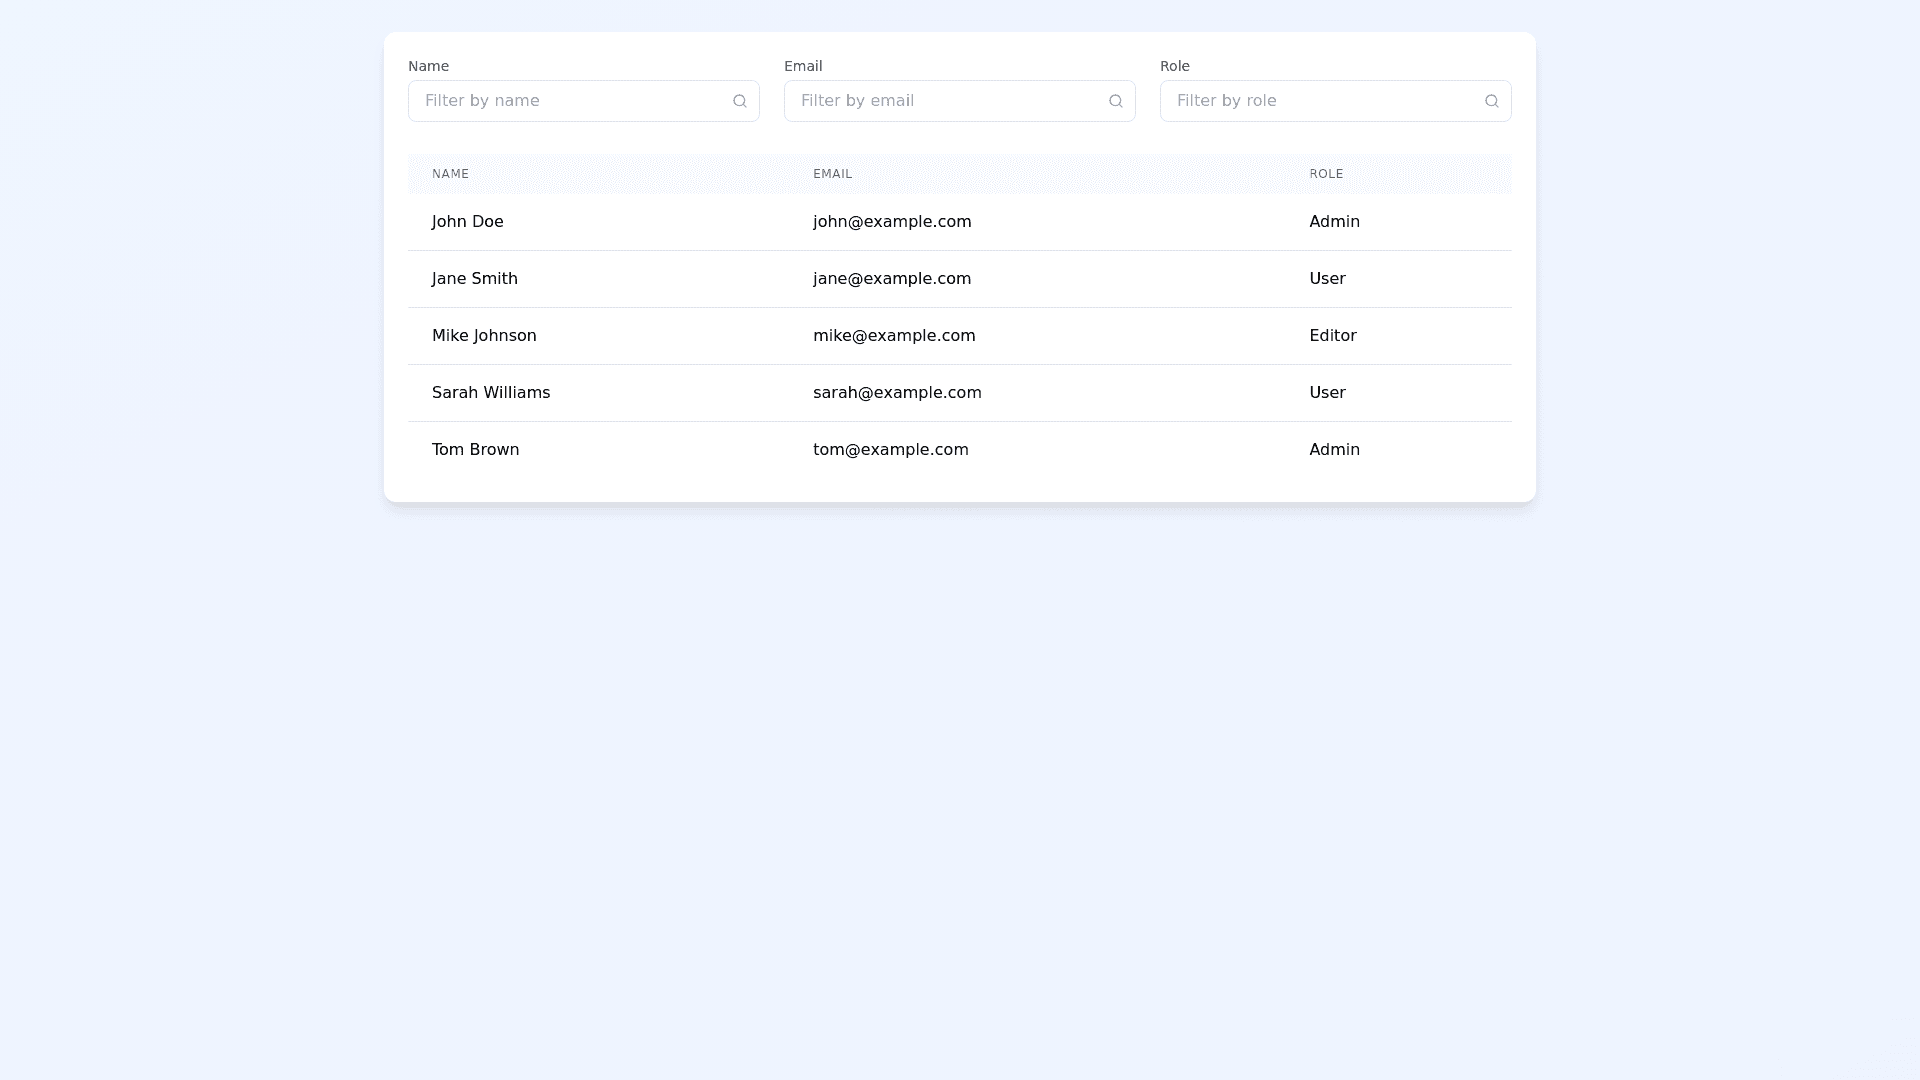This screenshot has width=1920, height=1080.
Task: Select the Mike Johnson name cell
Action: (x=484, y=336)
